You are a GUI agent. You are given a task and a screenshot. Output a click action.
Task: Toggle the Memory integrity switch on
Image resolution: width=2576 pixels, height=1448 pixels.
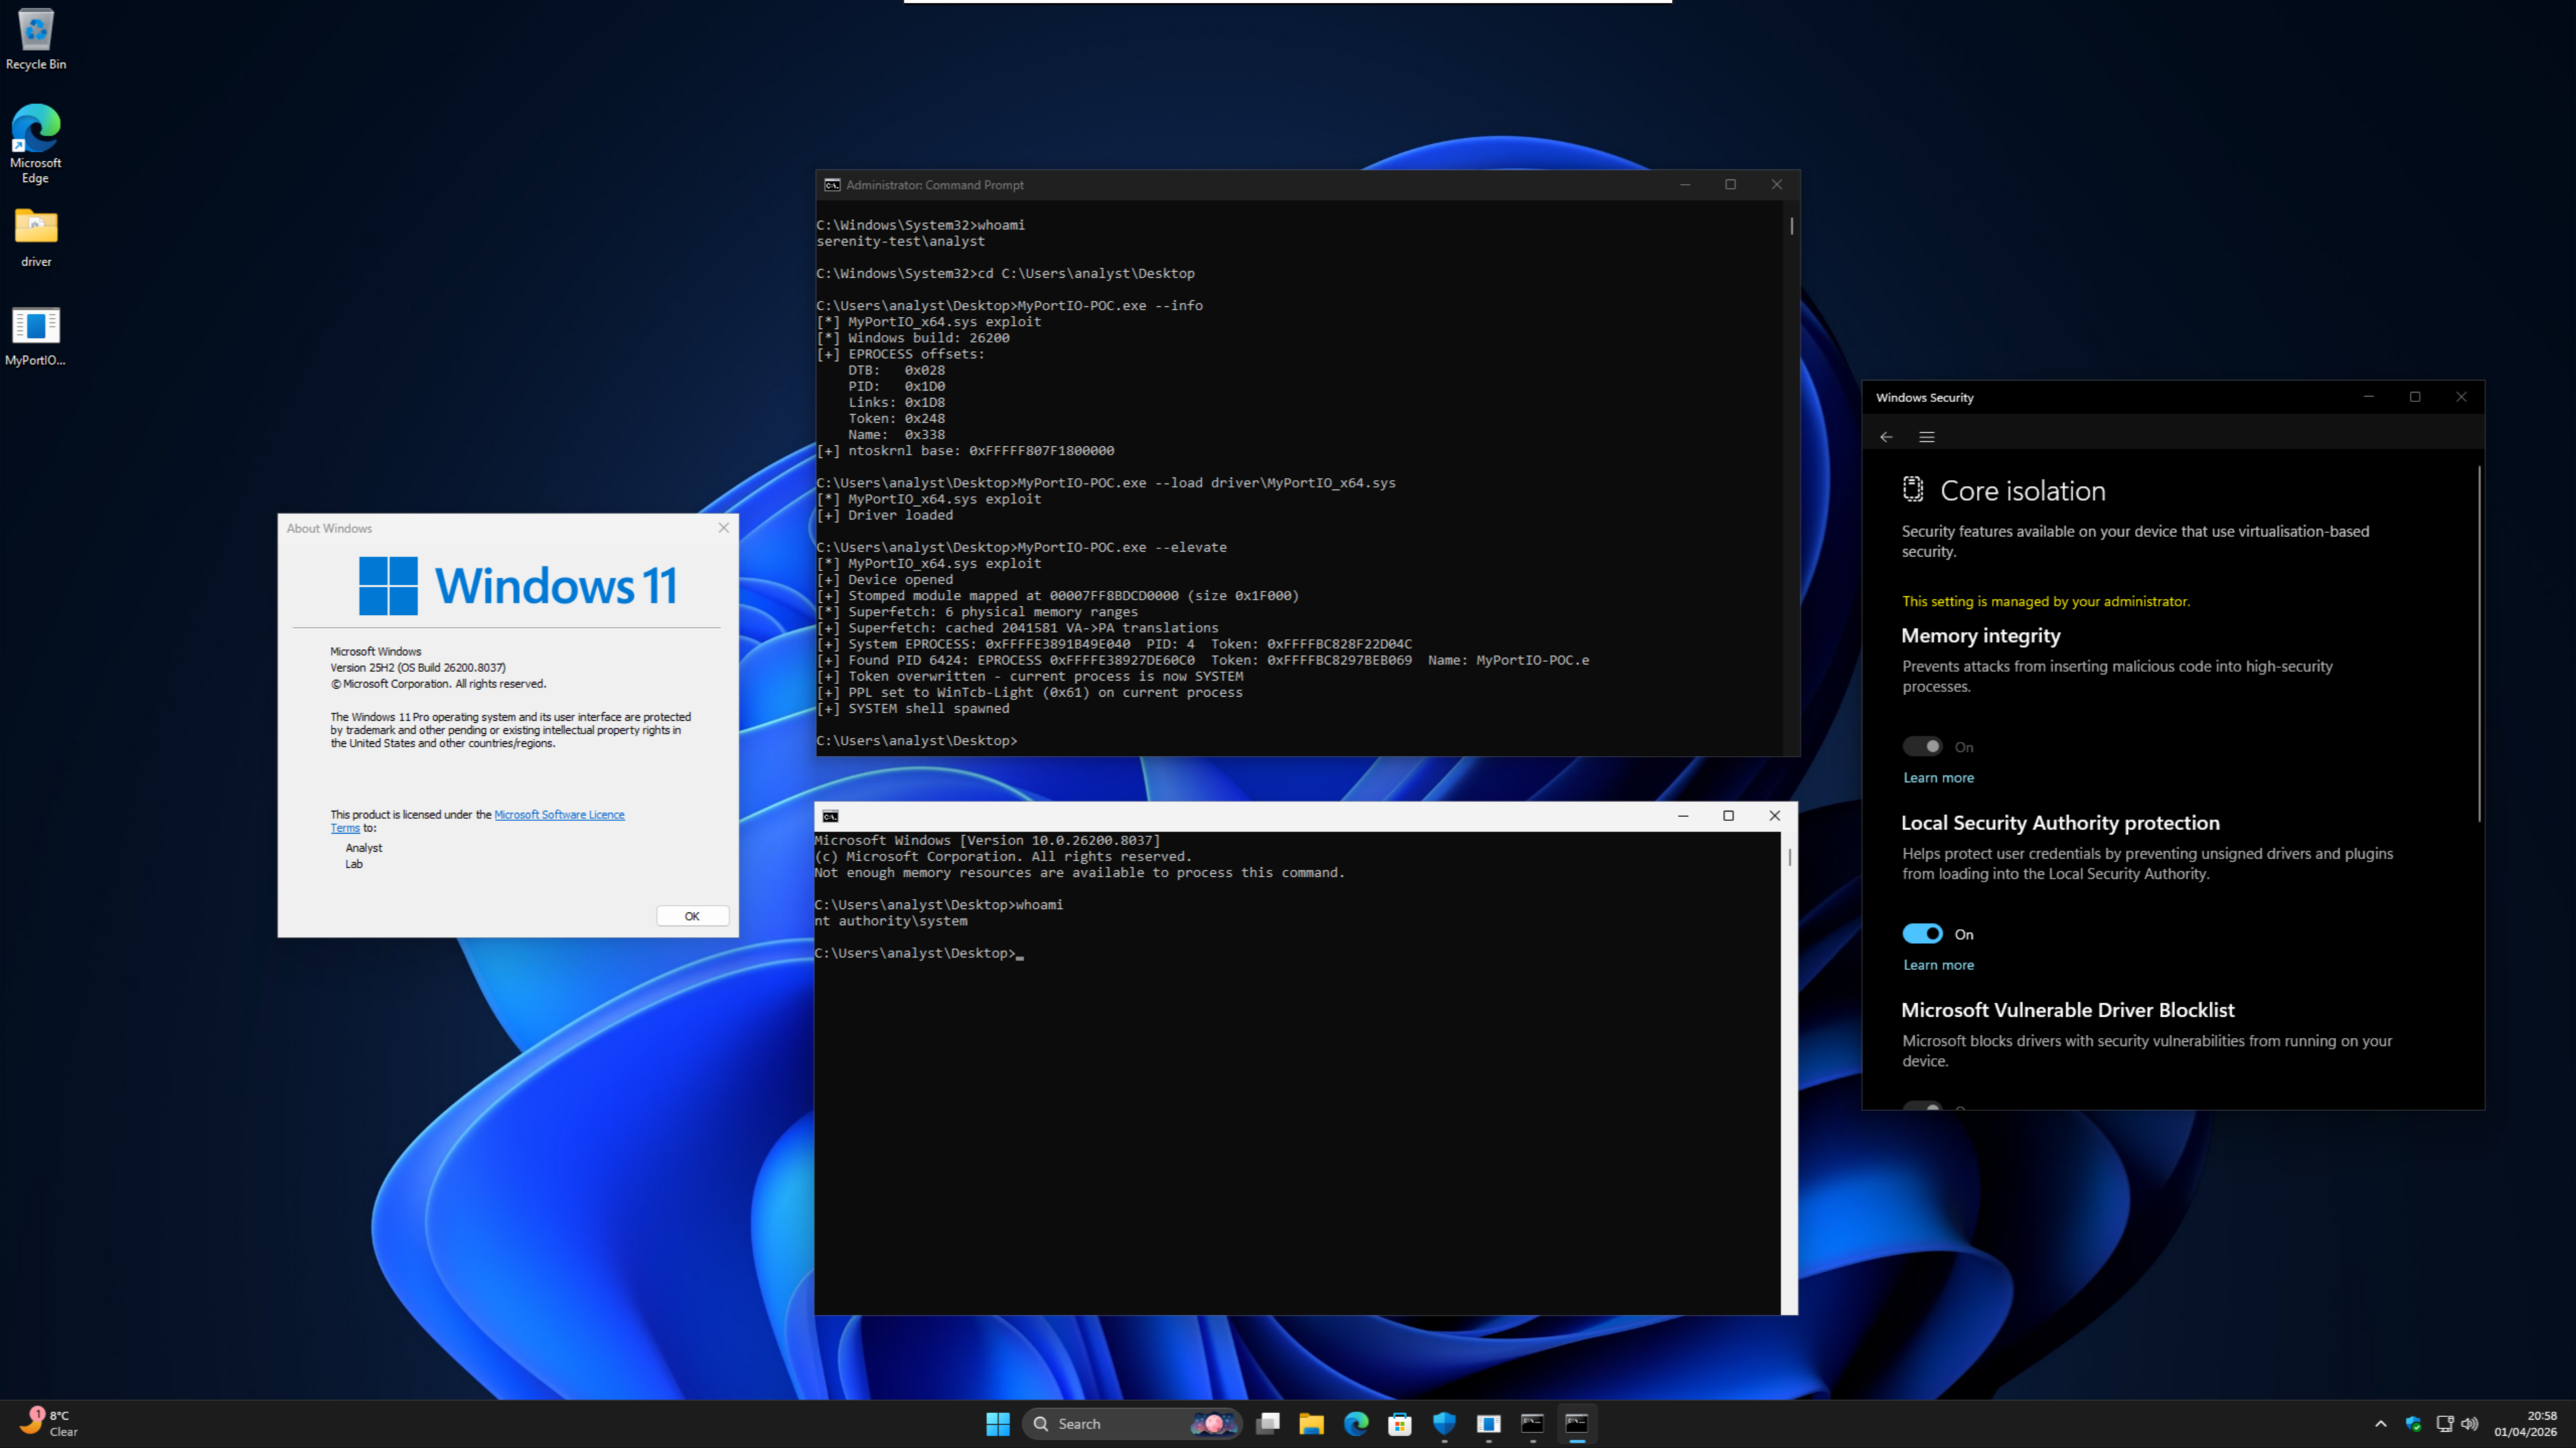(x=1922, y=745)
